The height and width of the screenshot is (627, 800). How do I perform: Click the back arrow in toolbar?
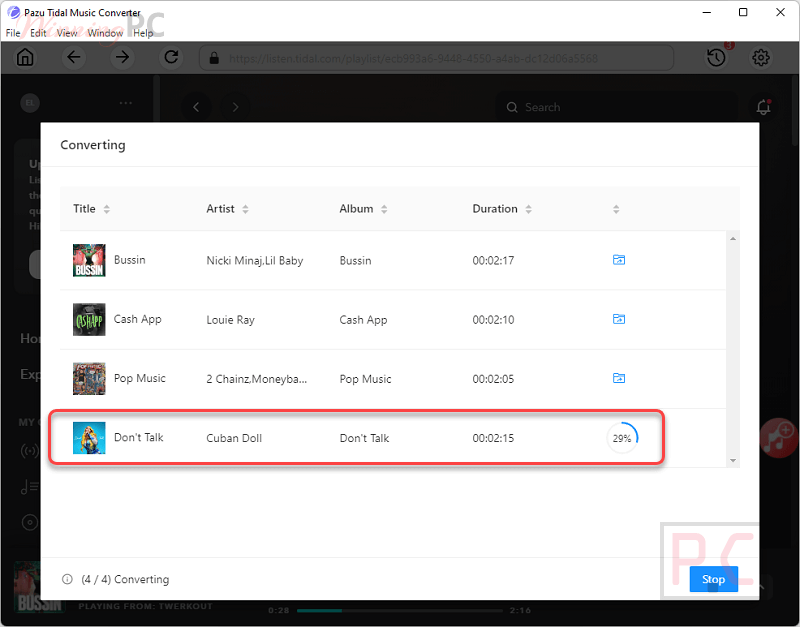click(74, 57)
